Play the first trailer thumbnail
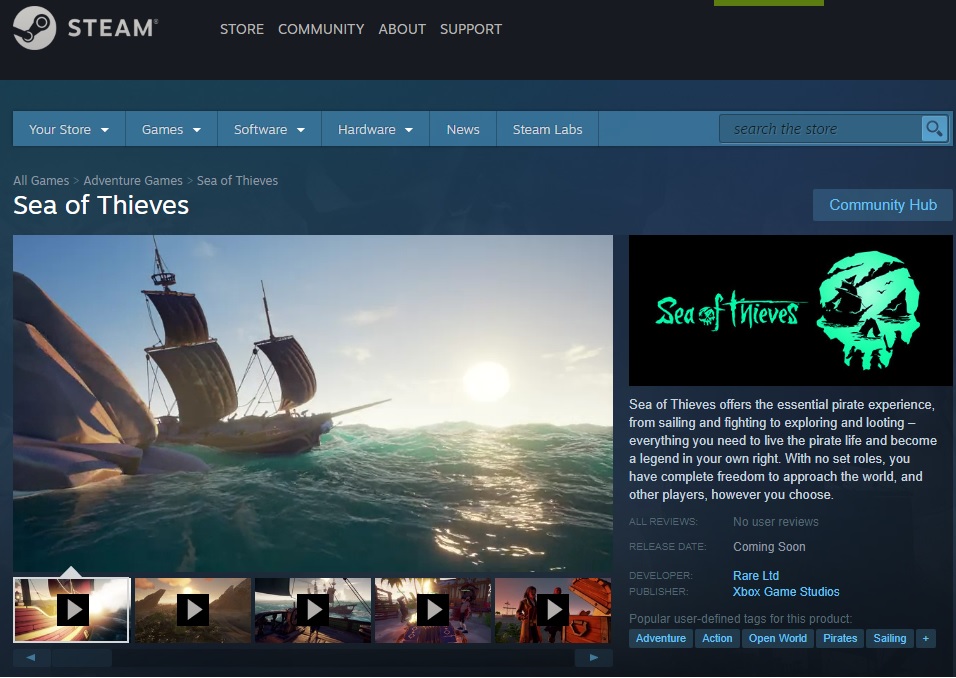Screen dimensions: 956x678 pyautogui.click(x=71, y=610)
